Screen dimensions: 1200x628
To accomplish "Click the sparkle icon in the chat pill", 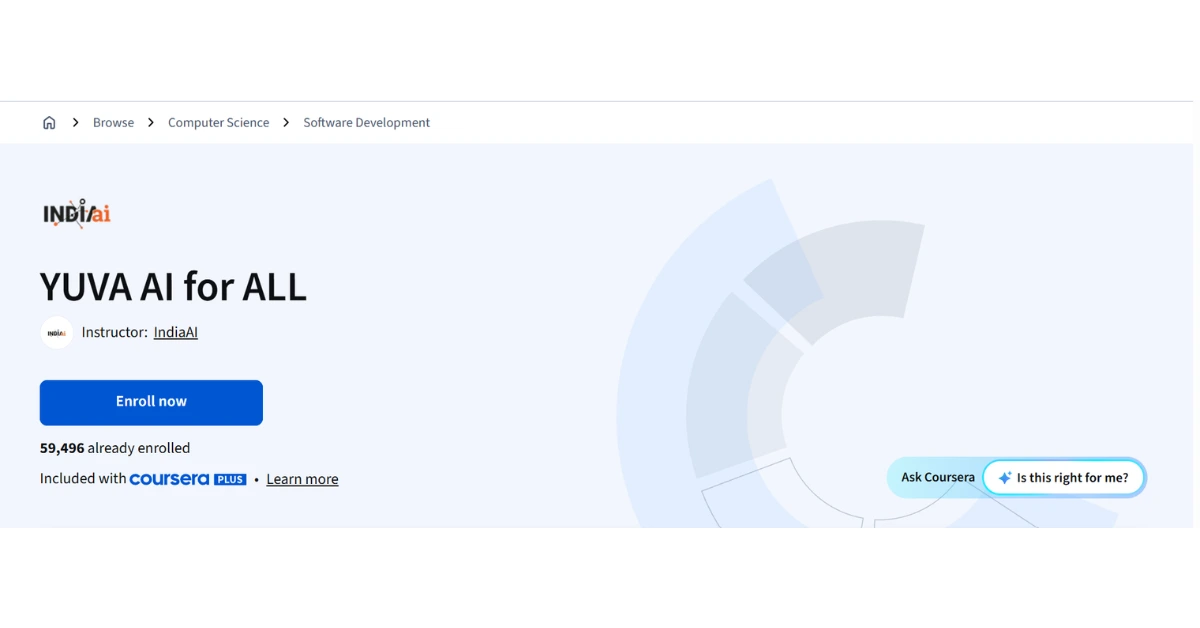I will [1005, 478].
